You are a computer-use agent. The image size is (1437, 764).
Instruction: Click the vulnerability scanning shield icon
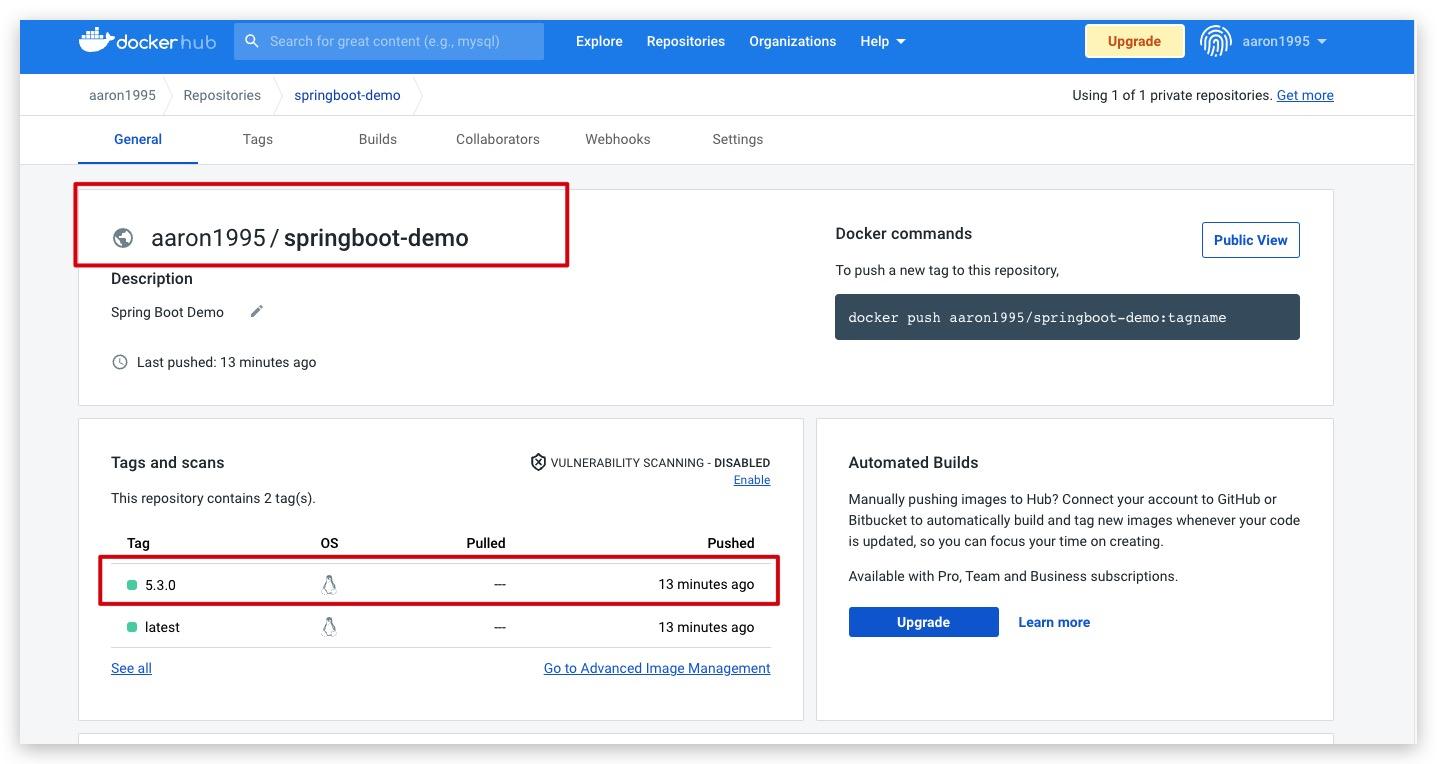(538, 462)
